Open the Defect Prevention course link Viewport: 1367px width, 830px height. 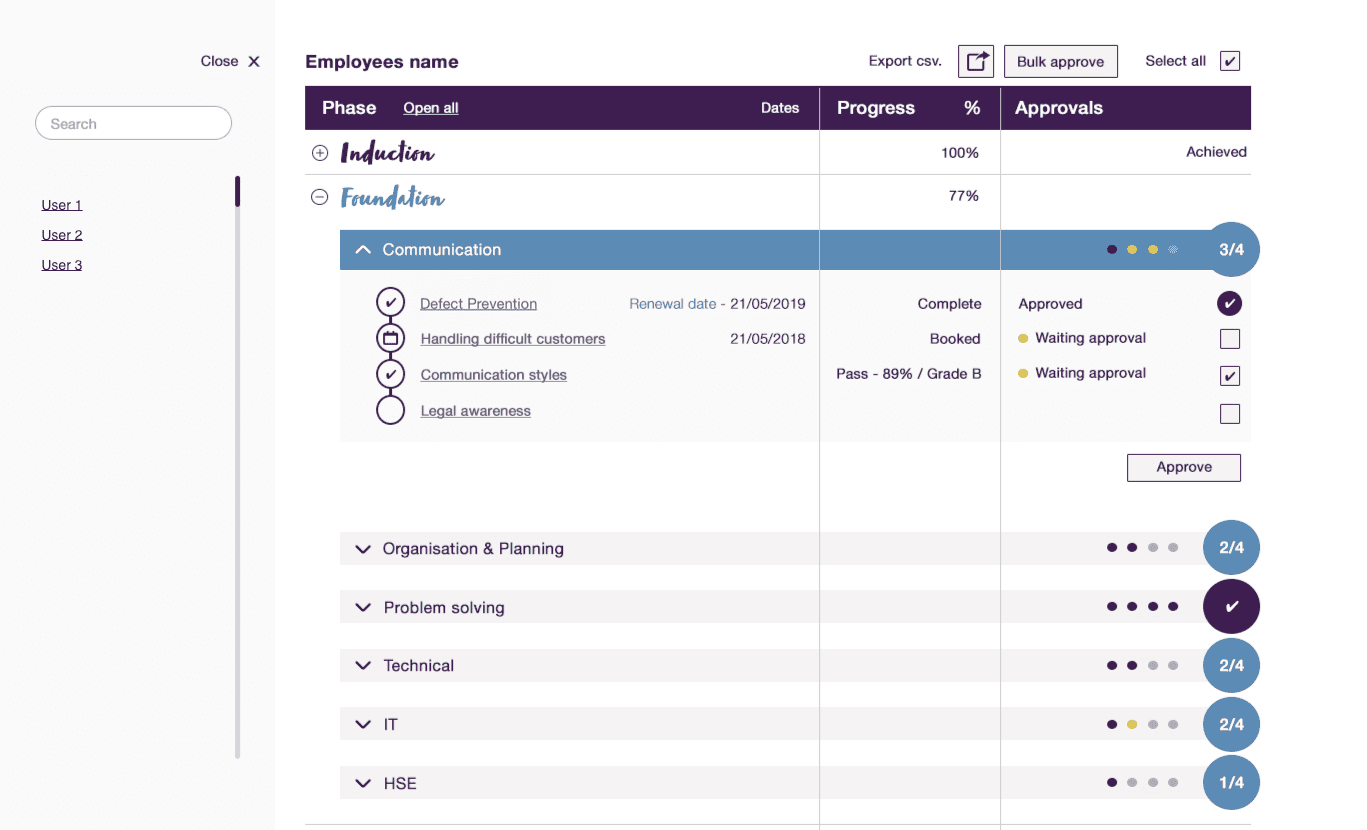(478, 304)
